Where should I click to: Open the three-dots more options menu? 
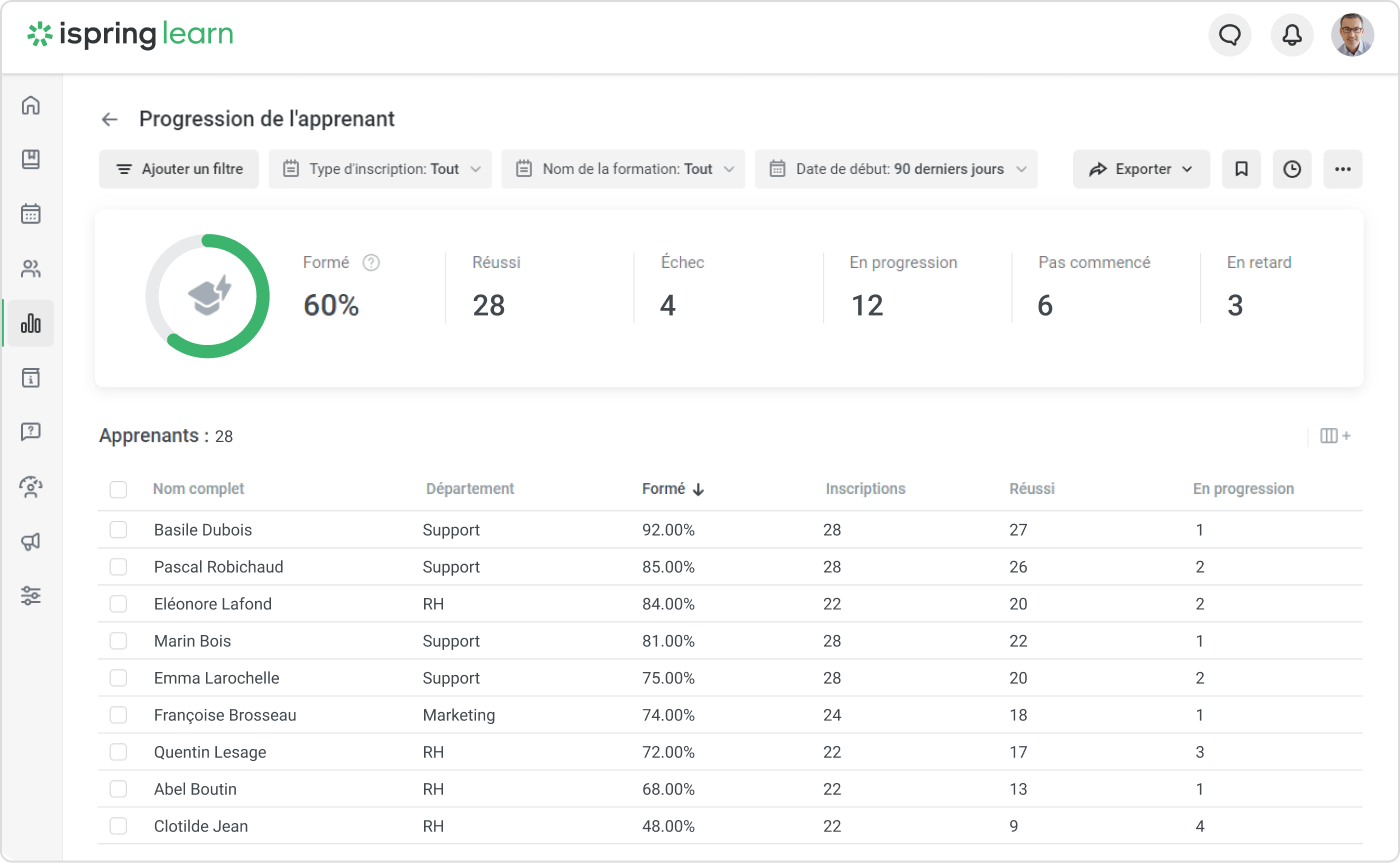(1343, 169)
